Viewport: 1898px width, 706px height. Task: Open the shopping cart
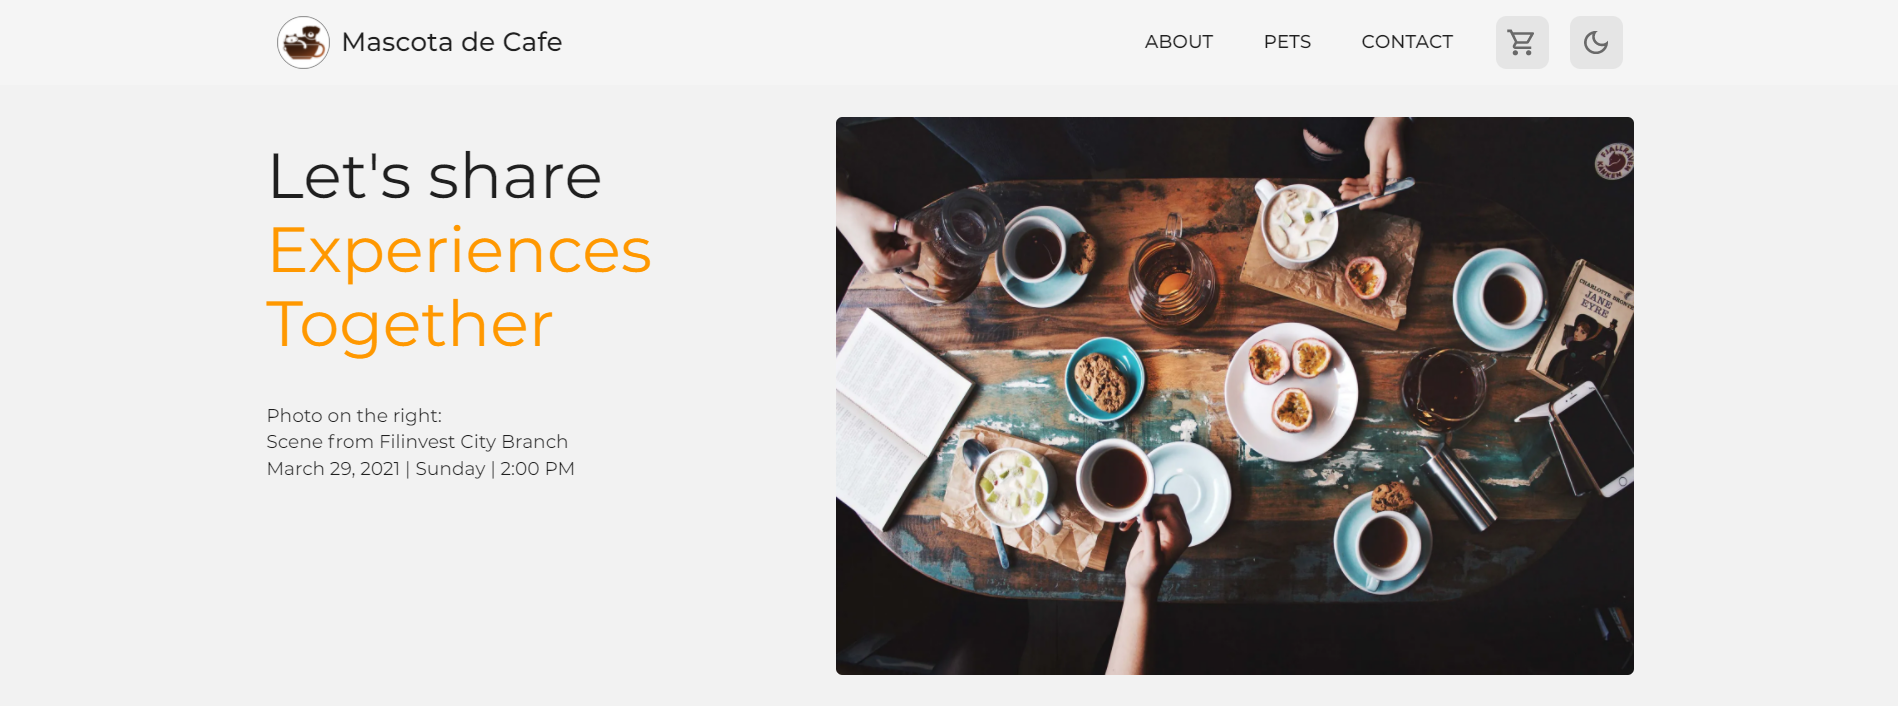[1522, 42]
